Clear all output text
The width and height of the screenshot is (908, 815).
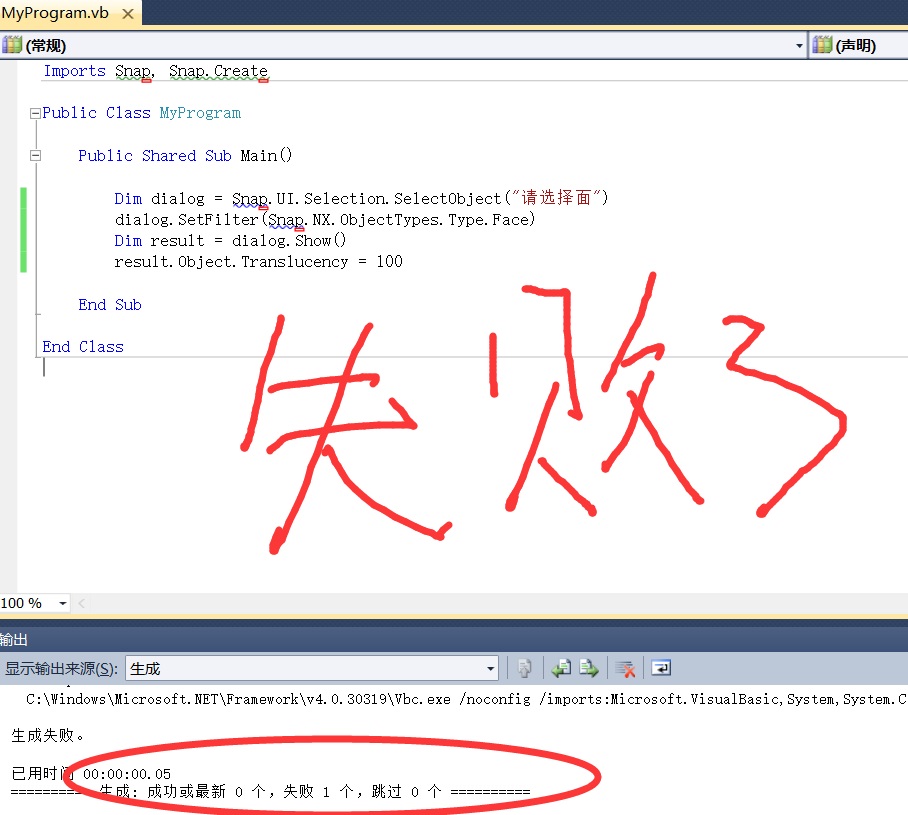pyautogui.click(x=626, y=669)
